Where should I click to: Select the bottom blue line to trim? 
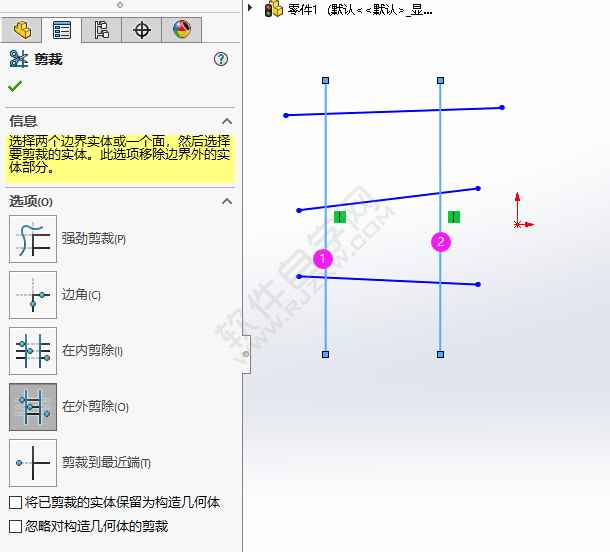click(x=389, y=280)
